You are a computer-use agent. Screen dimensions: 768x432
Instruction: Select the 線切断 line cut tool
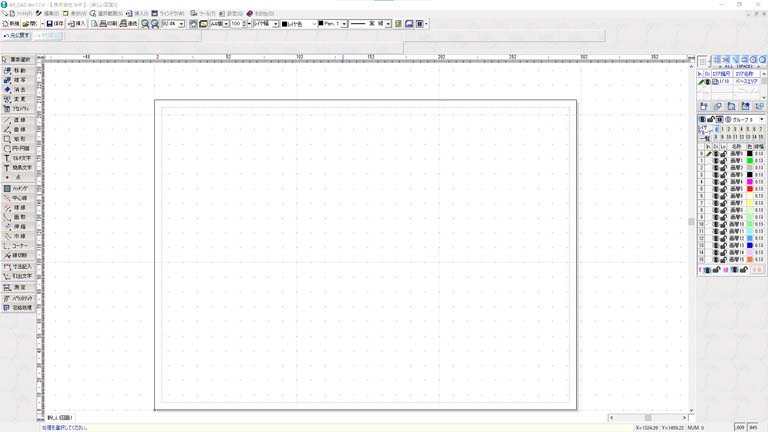(17, 255)
